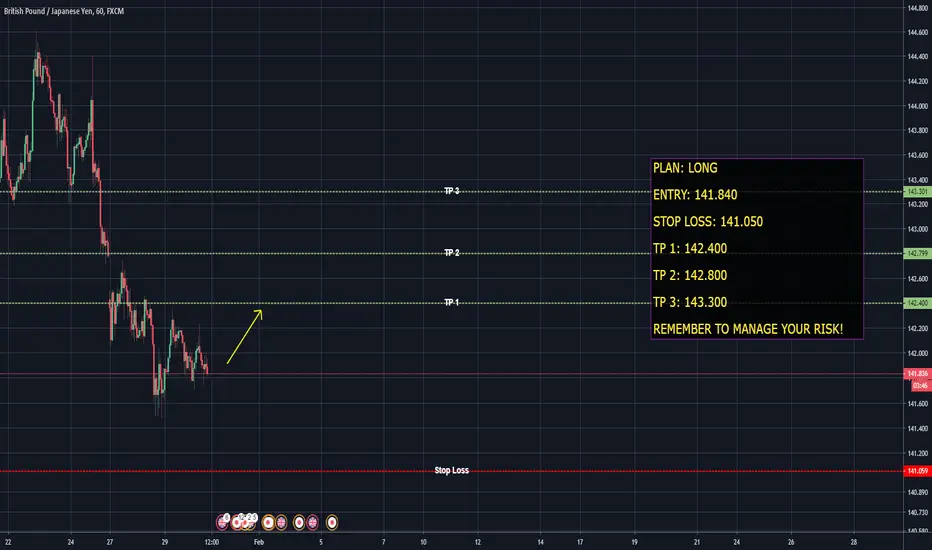Click the Stop Loss line label
This screenshot has width=932, height=550.
[451, 470]
